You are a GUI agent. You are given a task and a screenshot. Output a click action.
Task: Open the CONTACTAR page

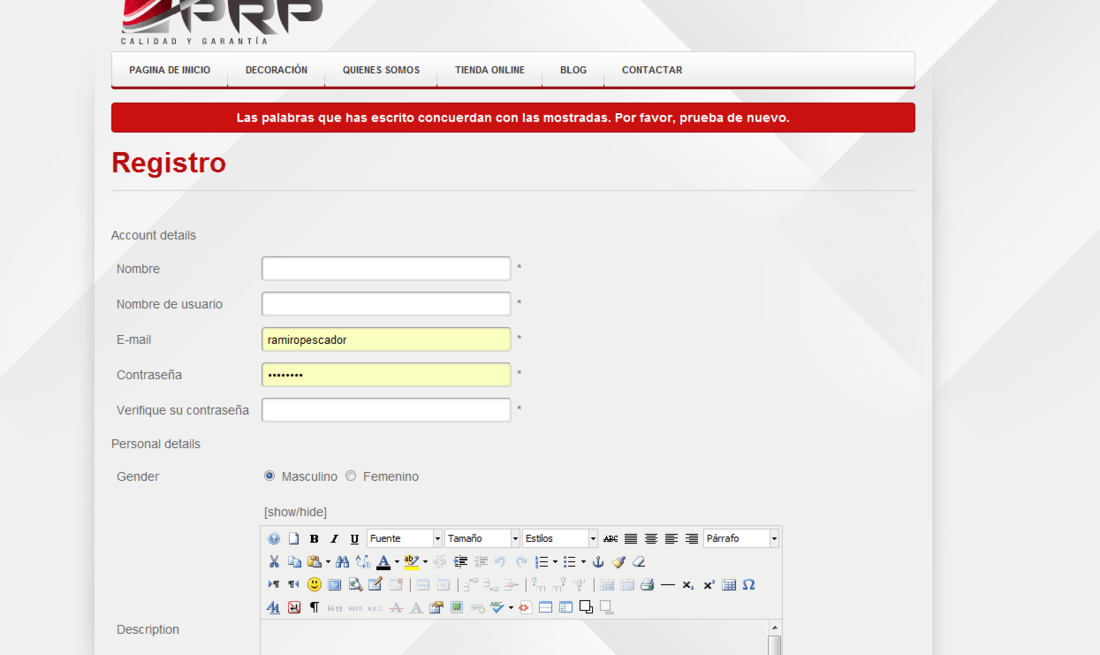click(x=652, y=70)
